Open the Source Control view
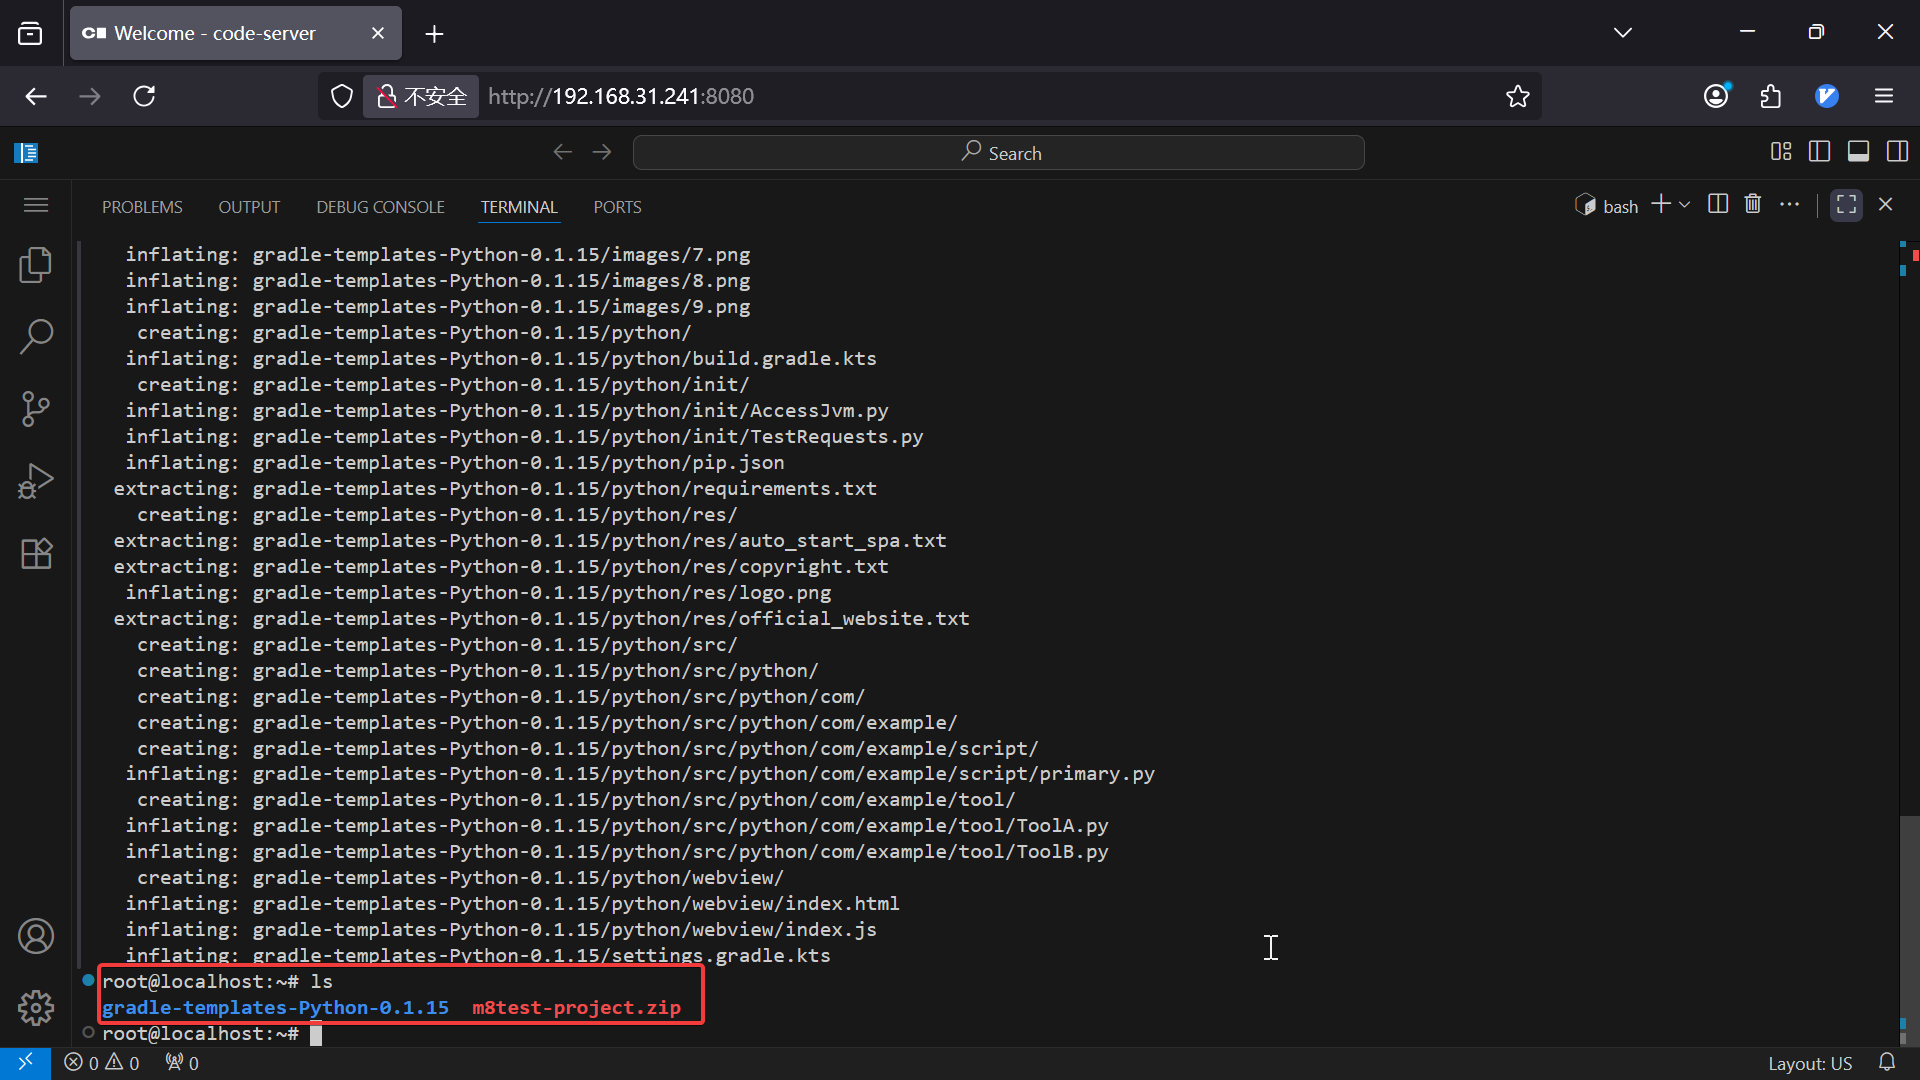Screen dimensions: 1920x1080 (36, 409)
